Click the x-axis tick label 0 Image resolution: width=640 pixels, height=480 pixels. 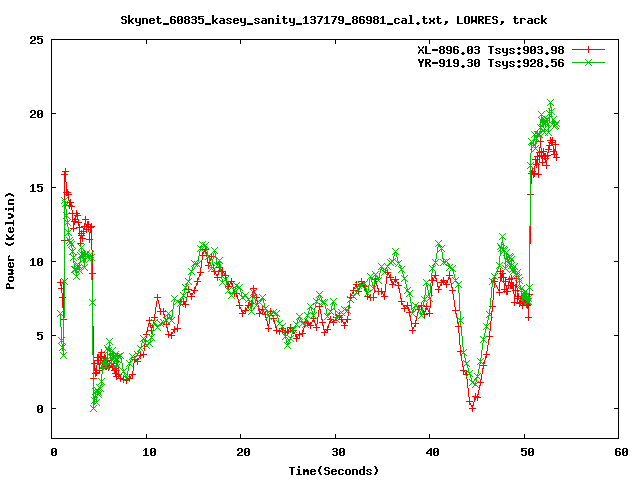[x=53, y=452]
